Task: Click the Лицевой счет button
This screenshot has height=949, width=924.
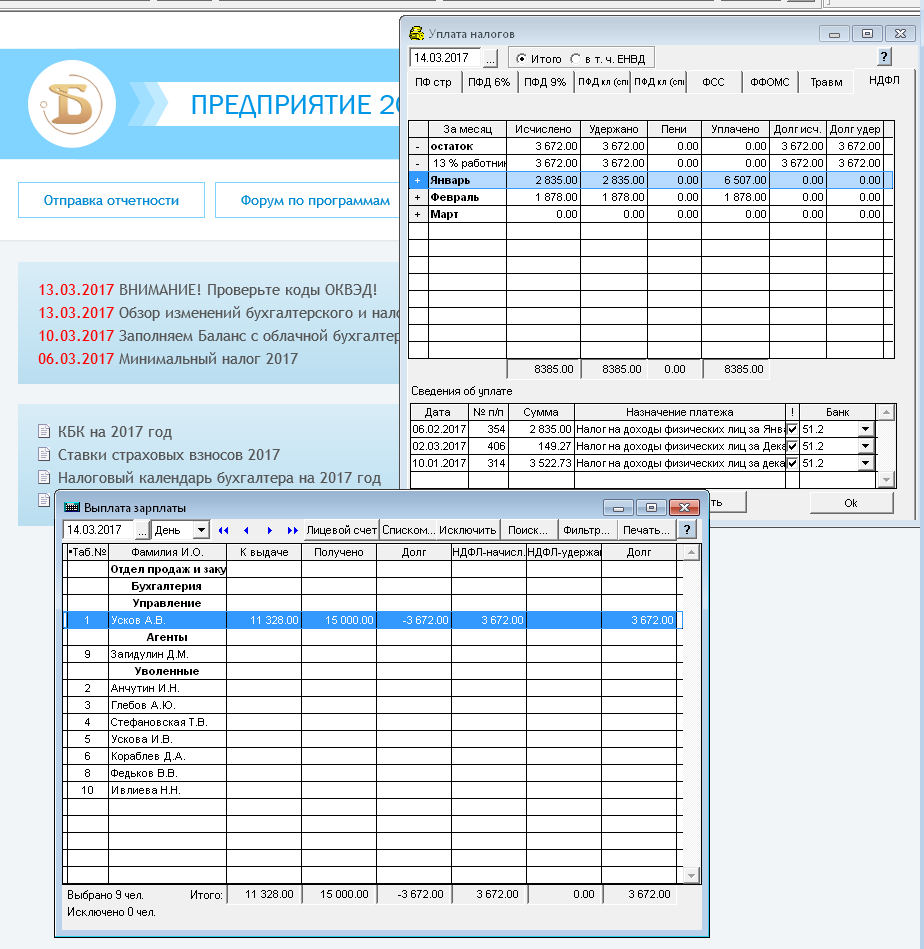Action: [341, 530]
